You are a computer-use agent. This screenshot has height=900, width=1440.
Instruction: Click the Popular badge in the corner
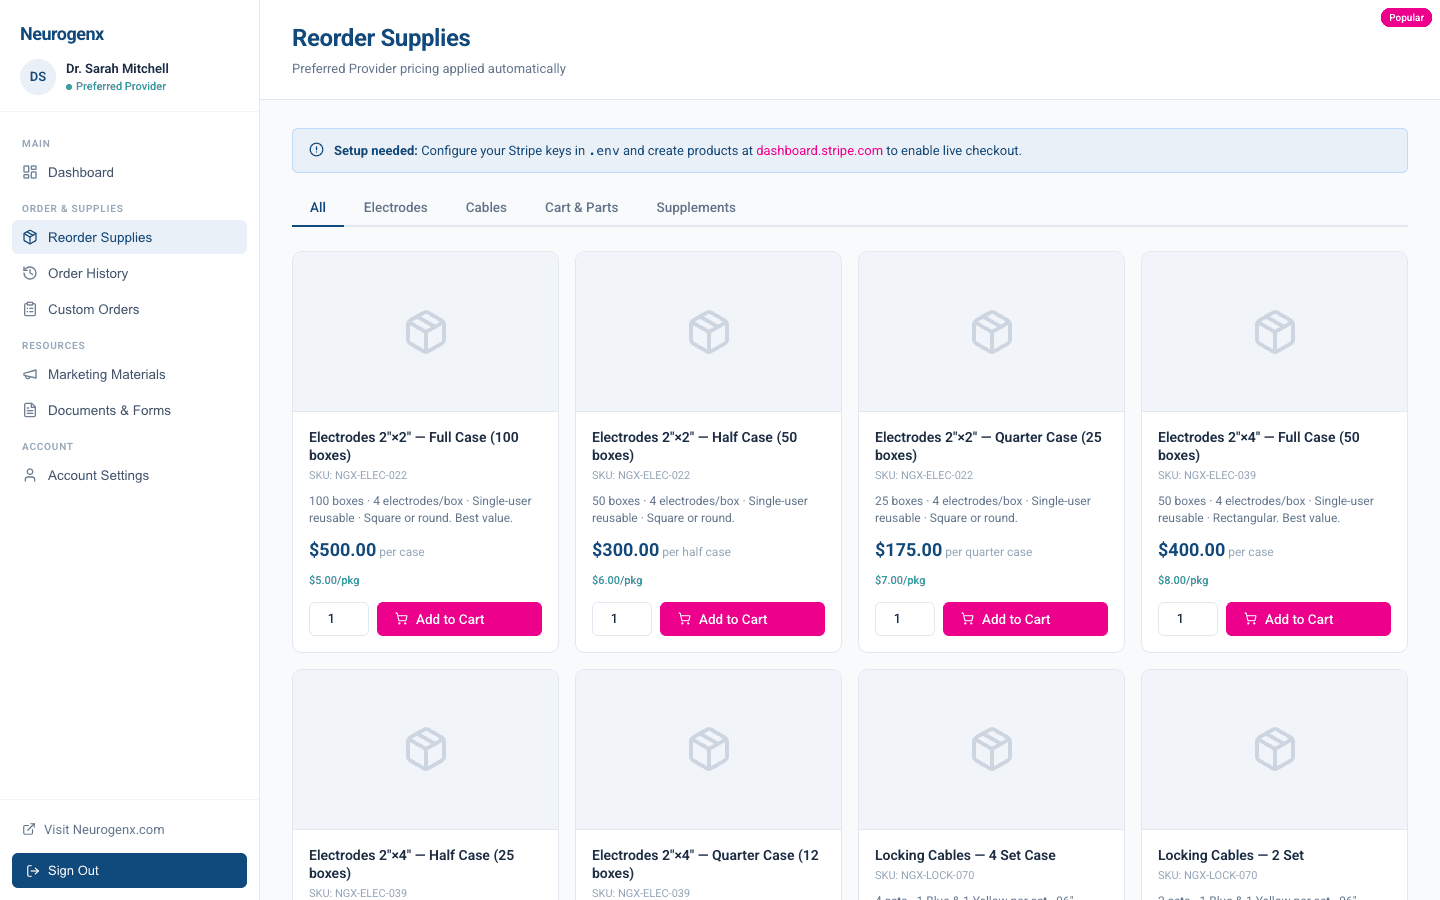tap(1405, 17)
